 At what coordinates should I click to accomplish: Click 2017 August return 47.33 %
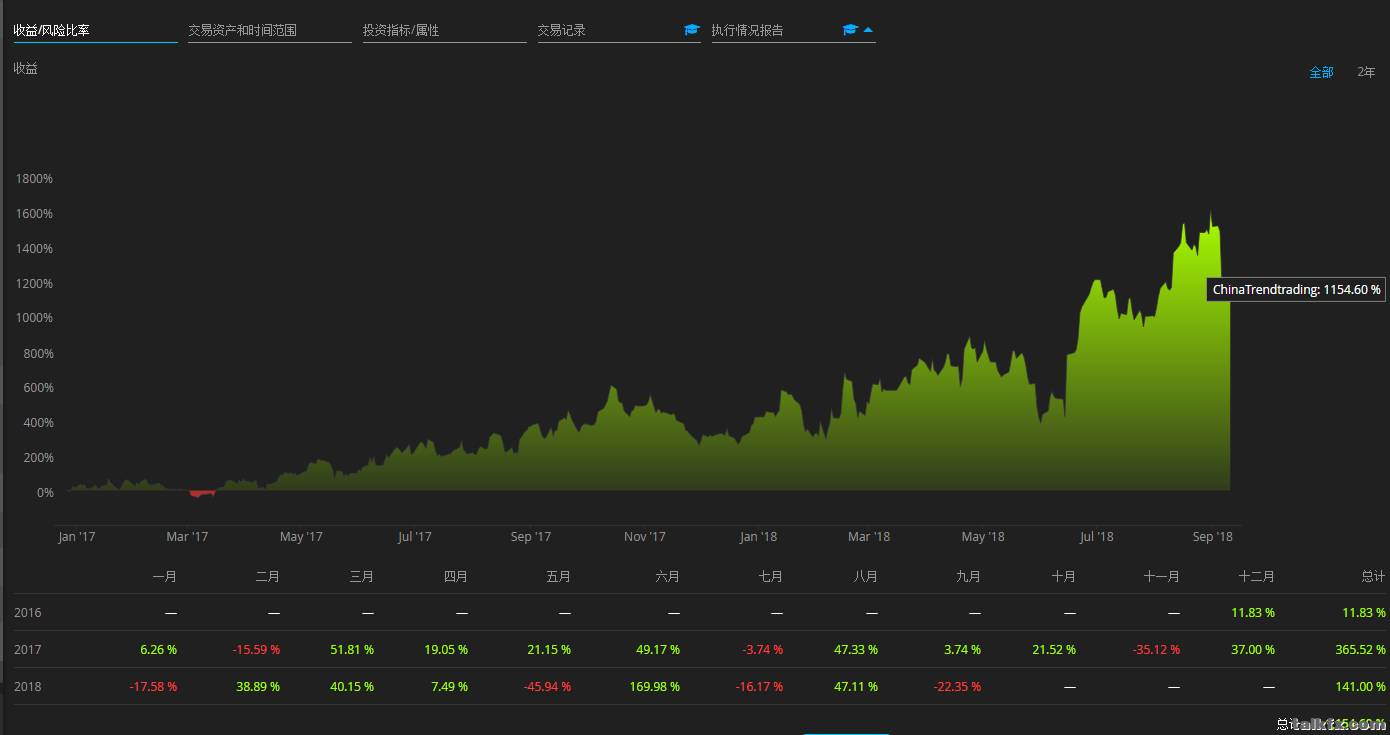[x=854, y=649]
